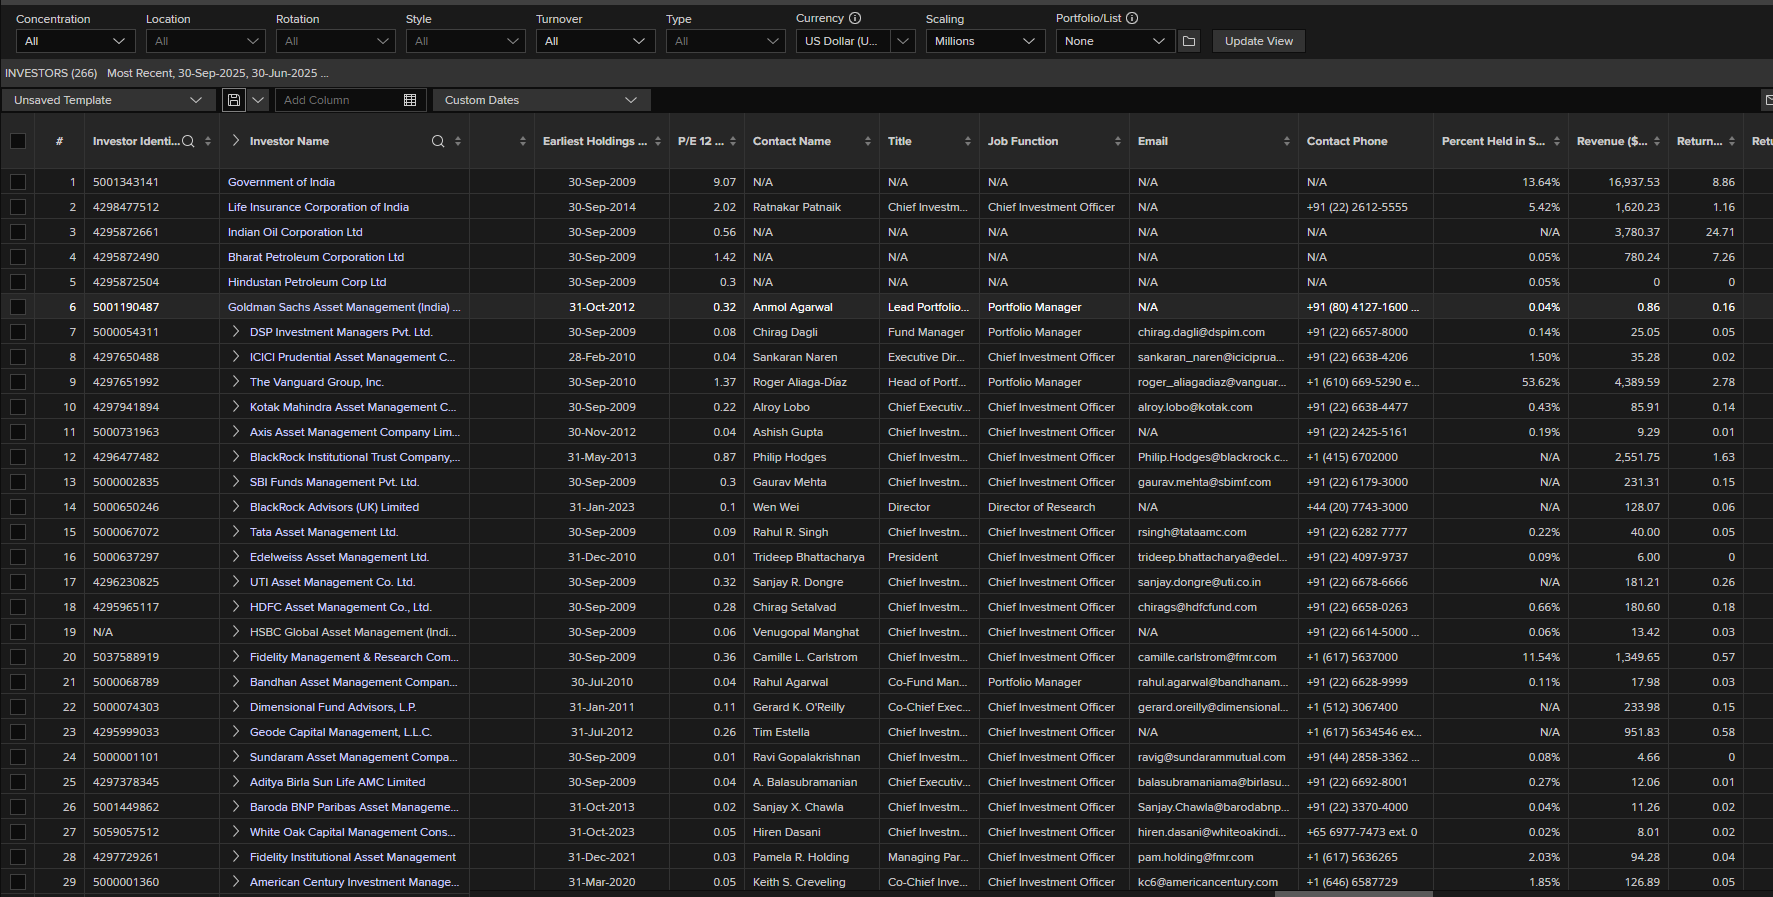Click the horizontal scrollbar at table bottom

1353,894
